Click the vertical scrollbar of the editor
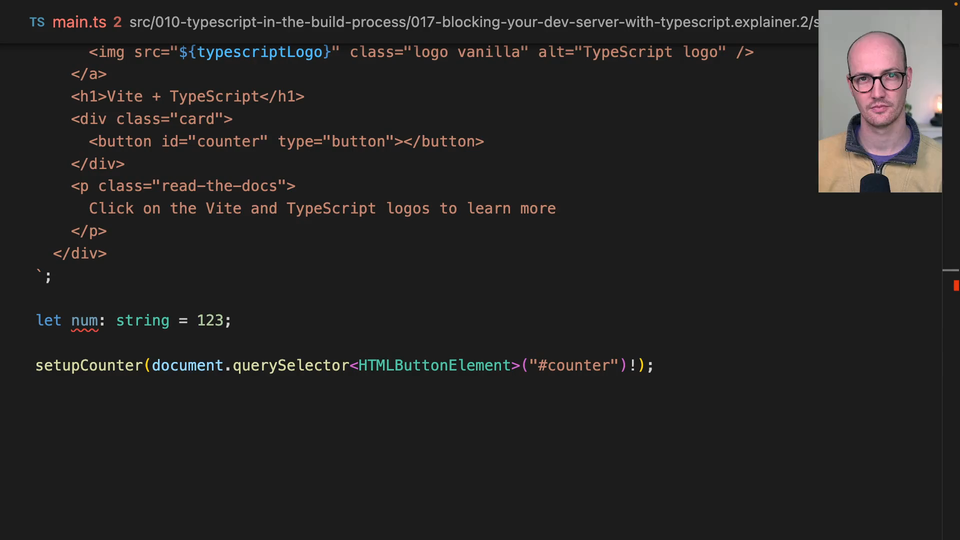Screen dimensions: 960x540 [951, 400]
